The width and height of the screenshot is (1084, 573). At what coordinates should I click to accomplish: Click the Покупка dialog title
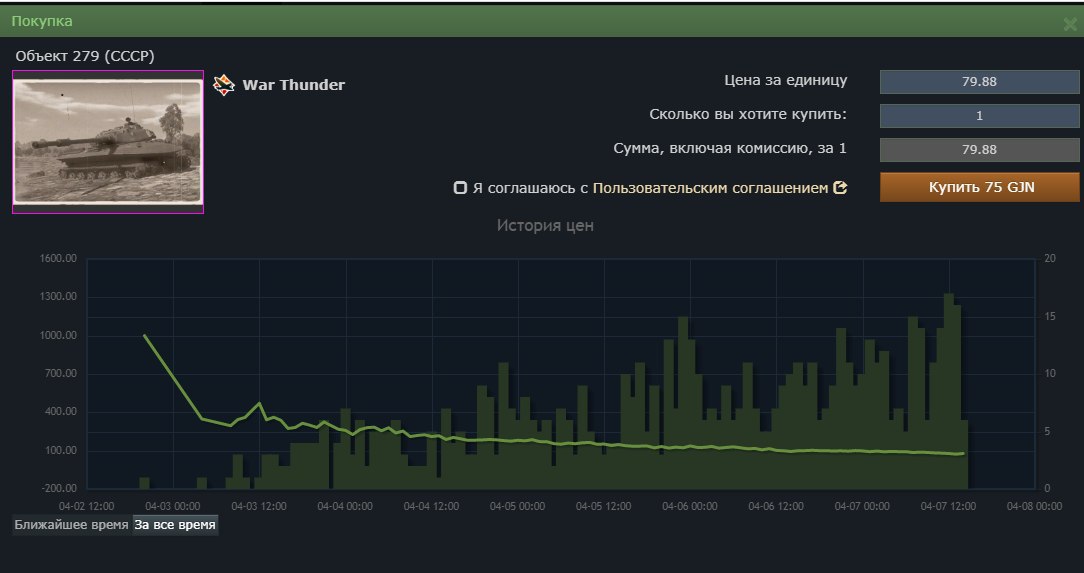(x=41, y=21)
